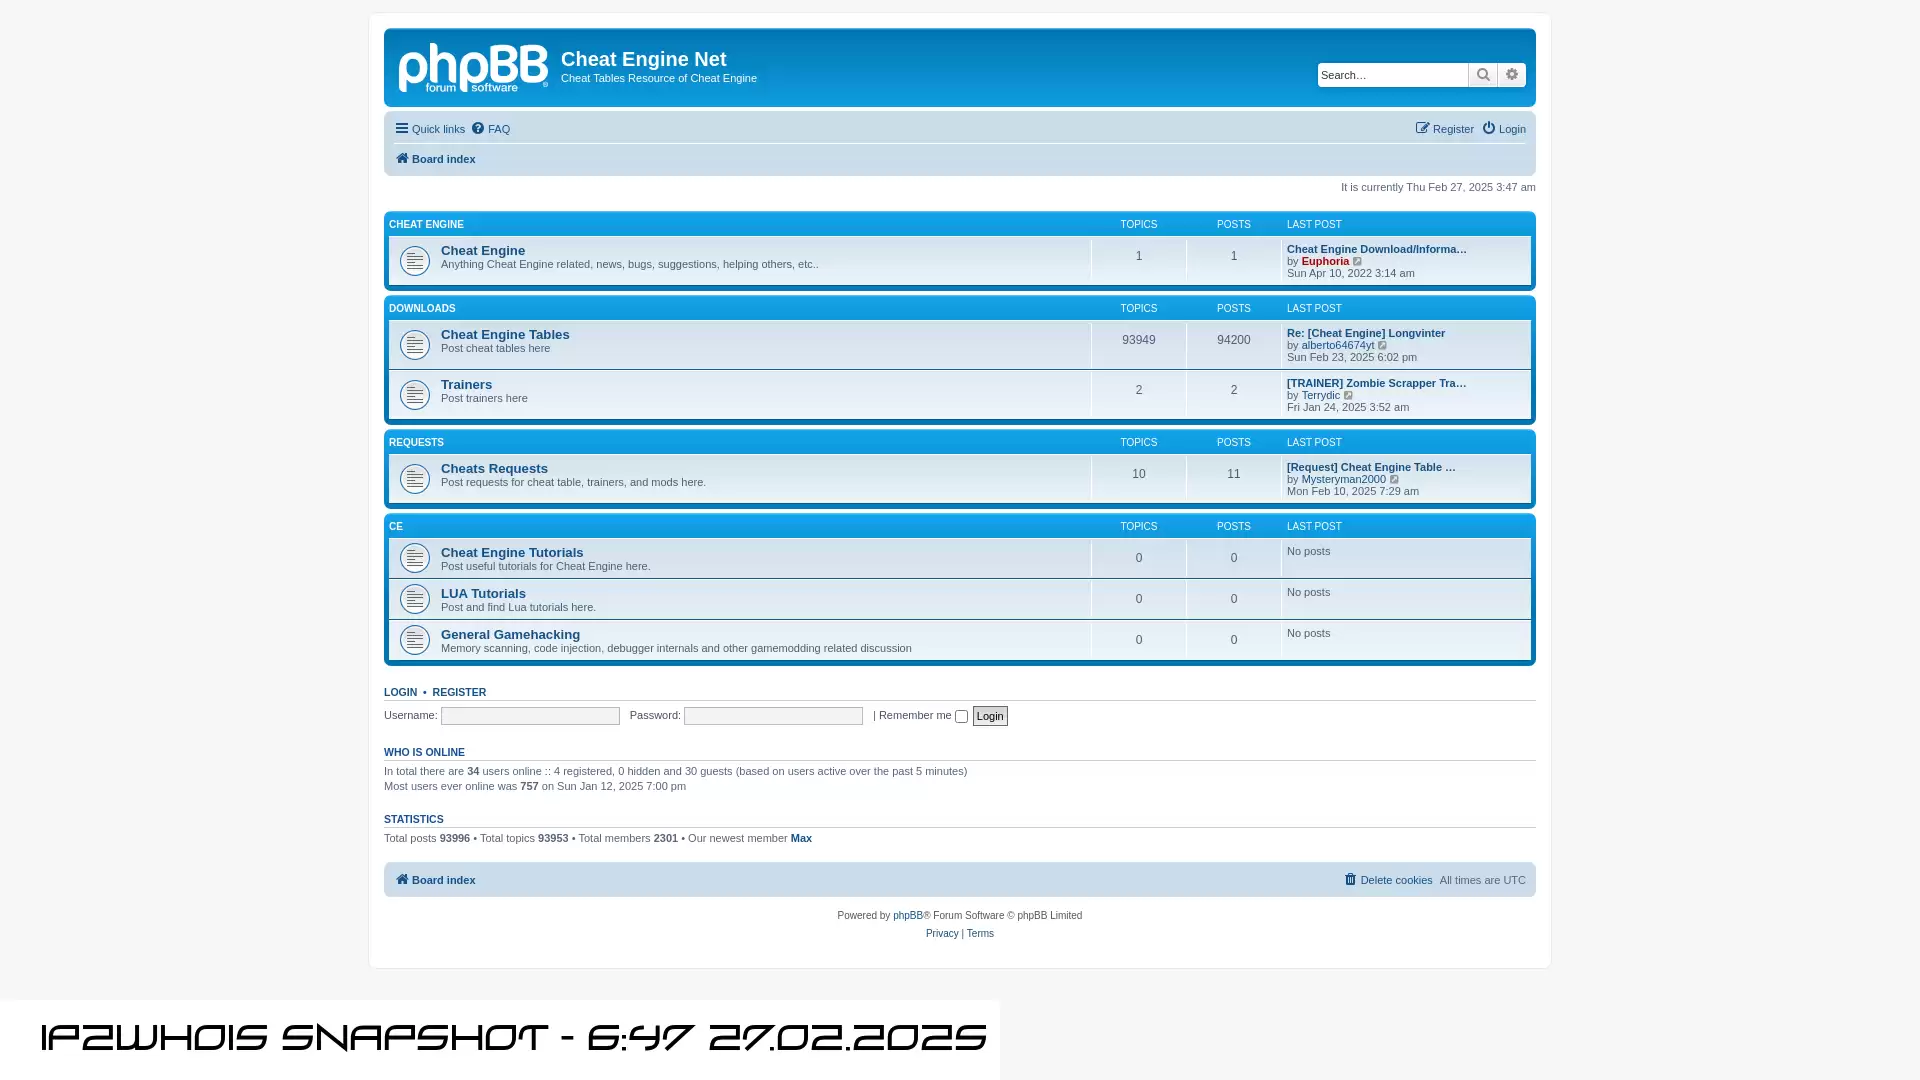
Task: Open the General Gamehacking forum
Action: pyautogui.click(x=510, y=635)
